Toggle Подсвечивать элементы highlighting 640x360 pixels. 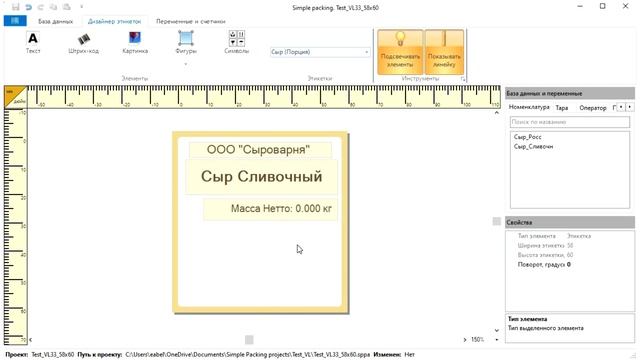tap(400, 52)
